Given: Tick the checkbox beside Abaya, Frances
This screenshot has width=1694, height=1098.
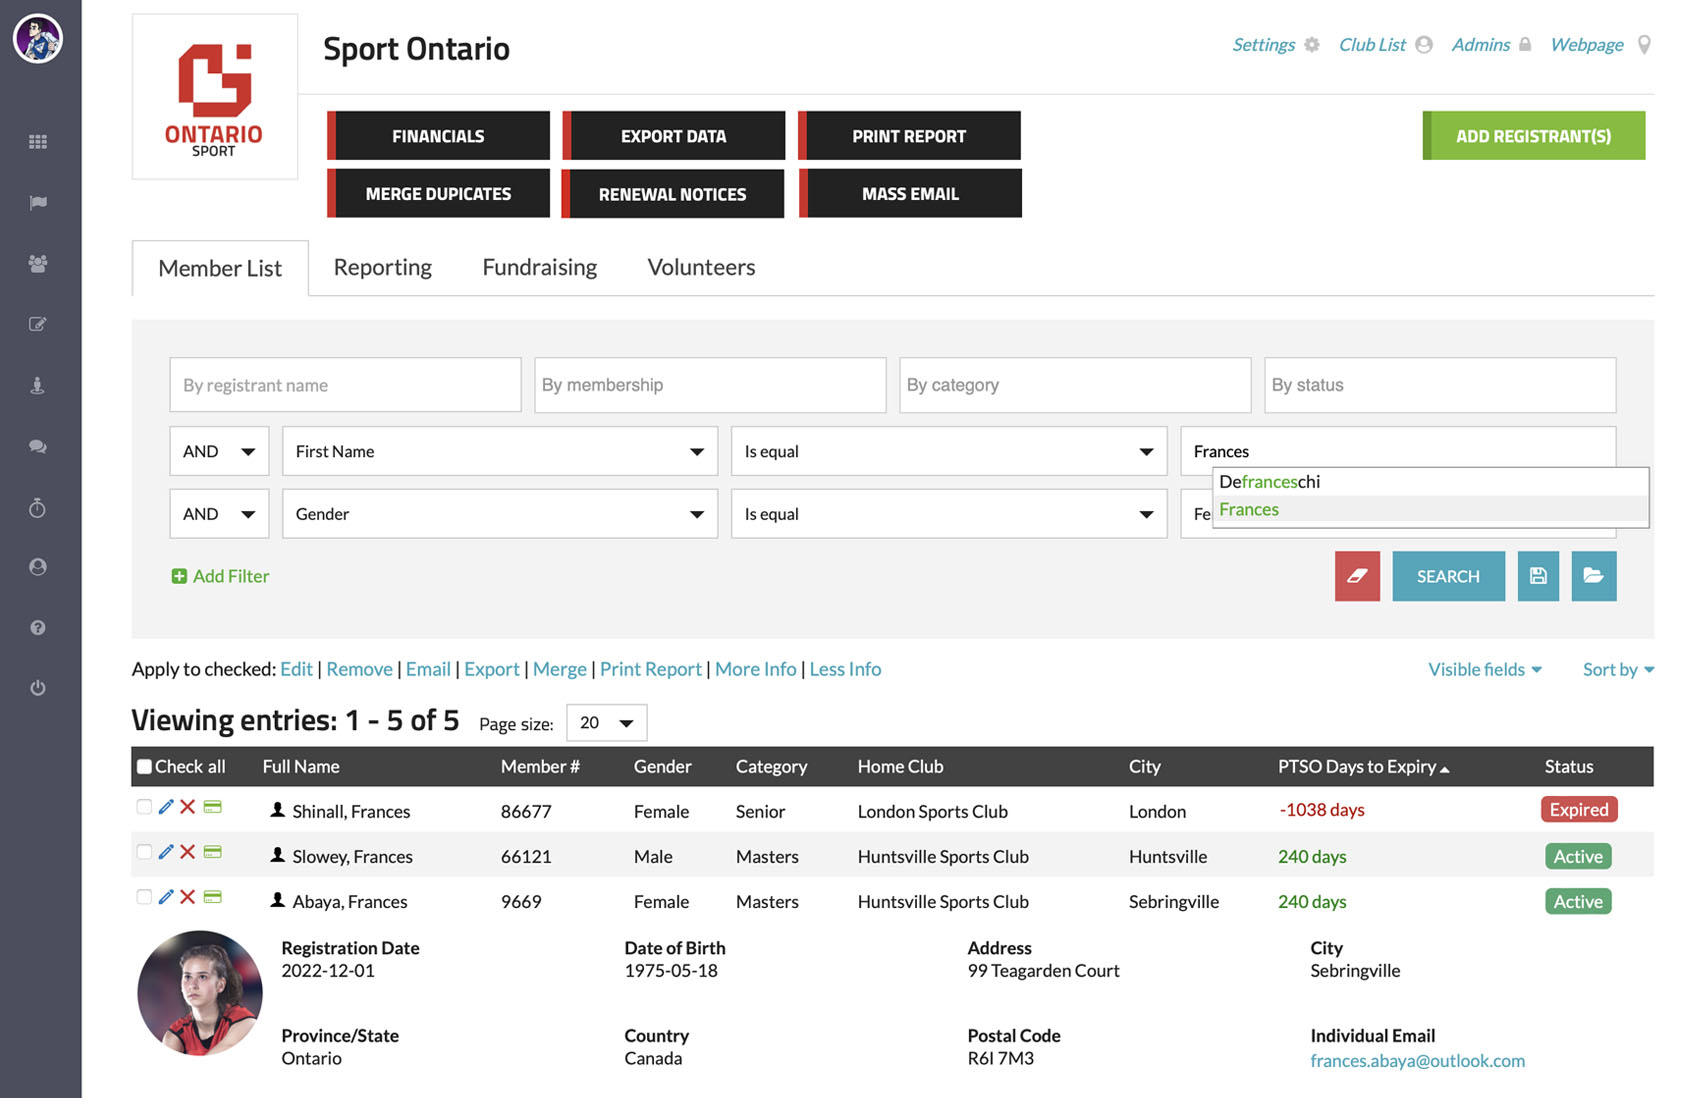Looking at the screenshot, I should 143,897.
